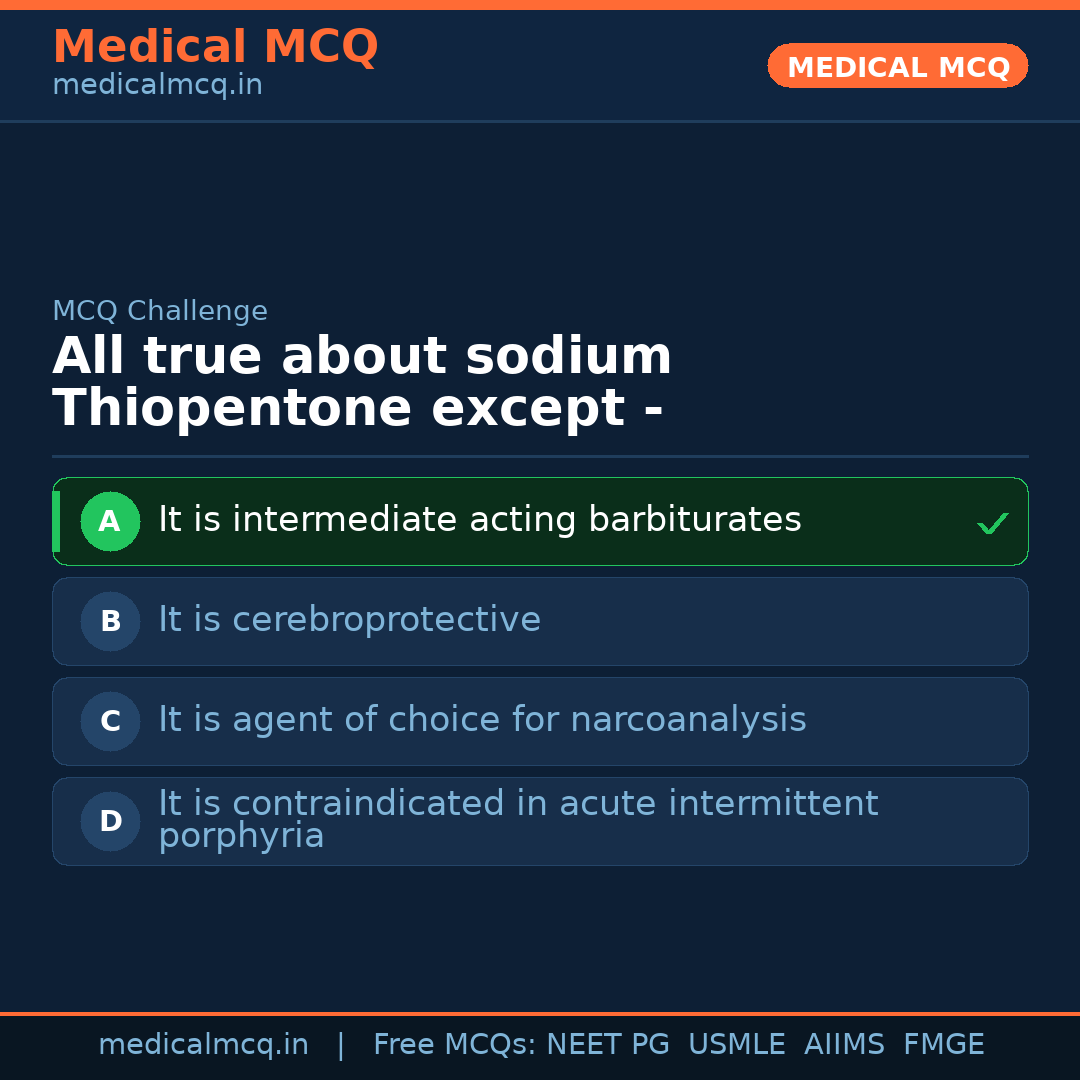Viewport: 1080px width, 1080px height.
Task: Pick the 'It is cerebroprotective' answer text
Action: [349, 620]
